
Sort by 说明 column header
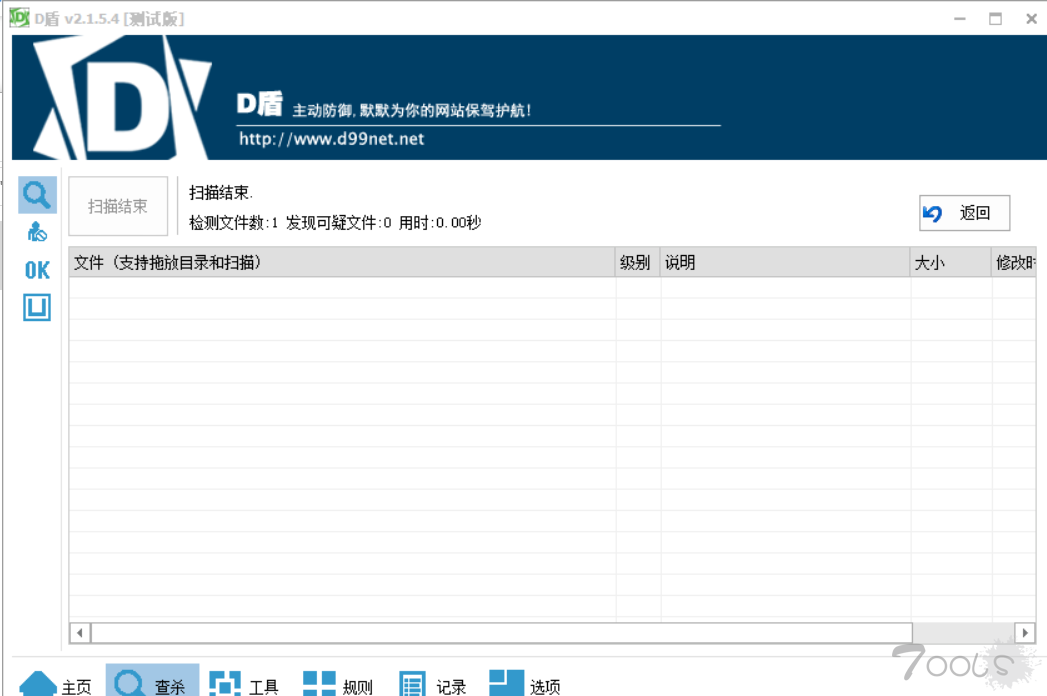(785, 263)
